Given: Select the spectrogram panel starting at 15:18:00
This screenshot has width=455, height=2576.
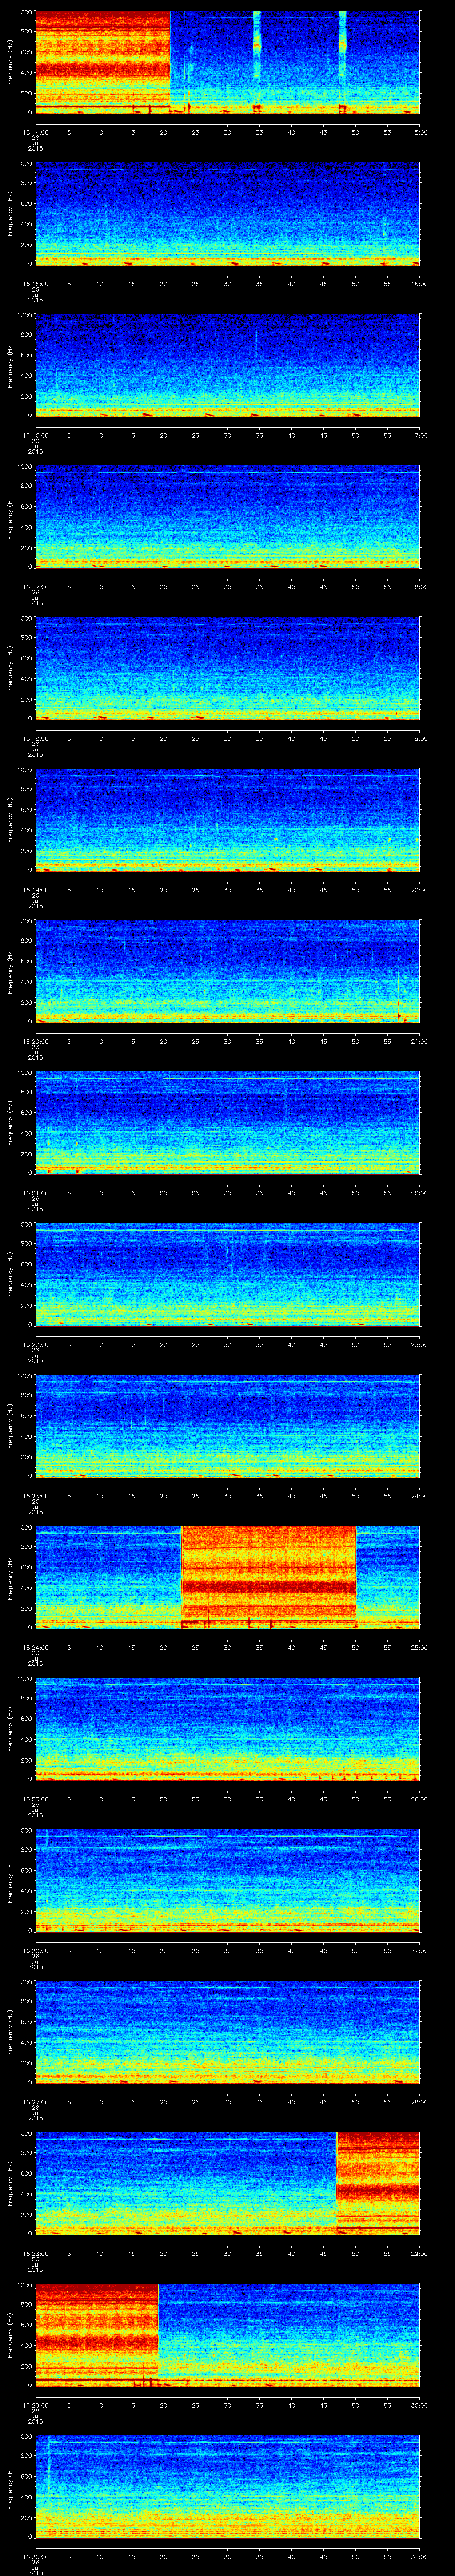Looking at the screenshot, I should tap(227, 668).
